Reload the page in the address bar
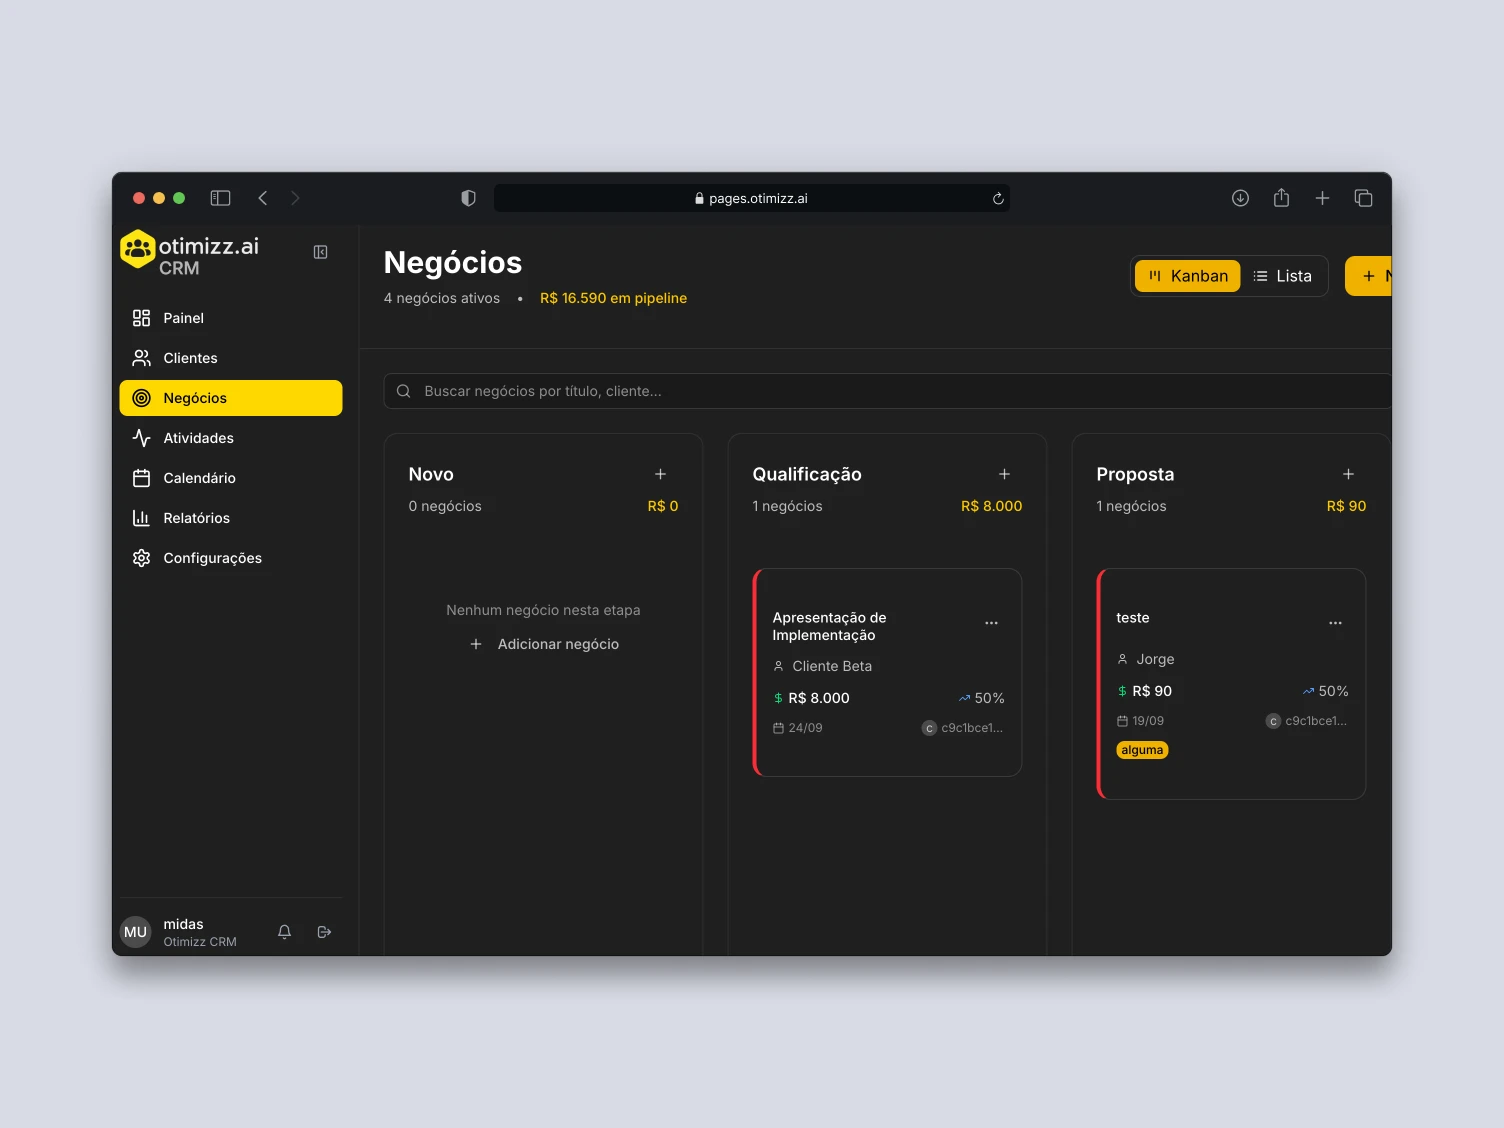This screenshot has width=1504, height=1128. pyautogui.click(x=997, y=199)
